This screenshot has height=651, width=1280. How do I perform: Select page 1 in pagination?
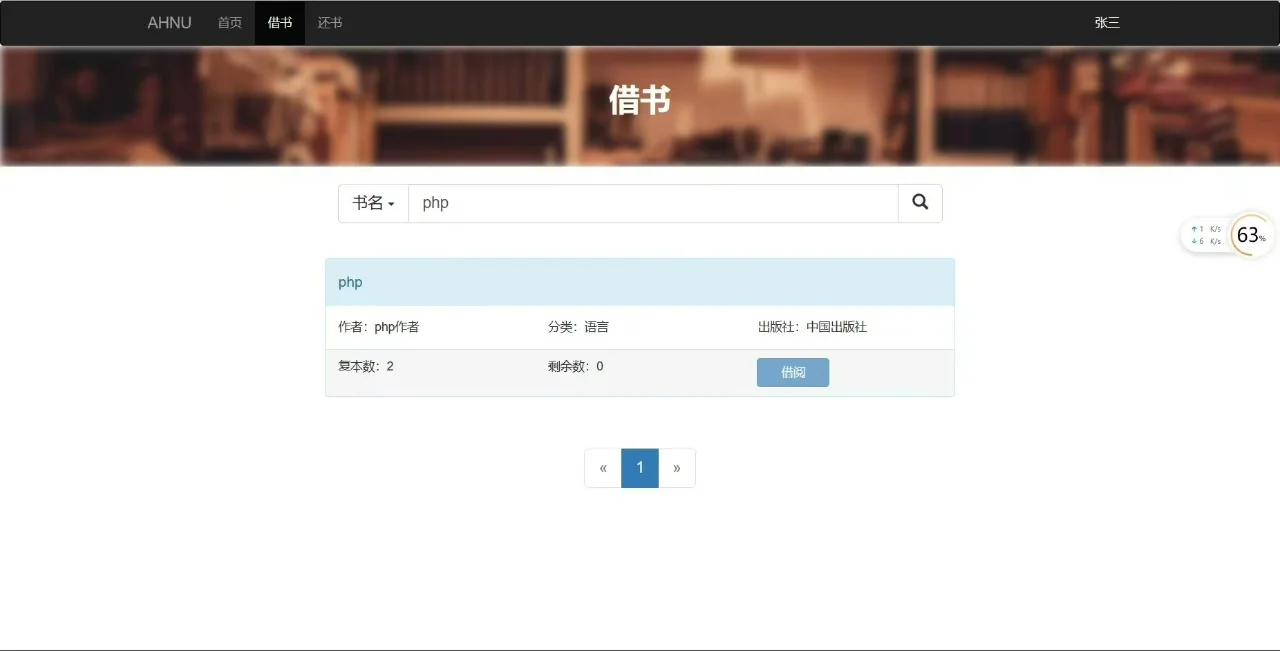click(x=639, y=467)
